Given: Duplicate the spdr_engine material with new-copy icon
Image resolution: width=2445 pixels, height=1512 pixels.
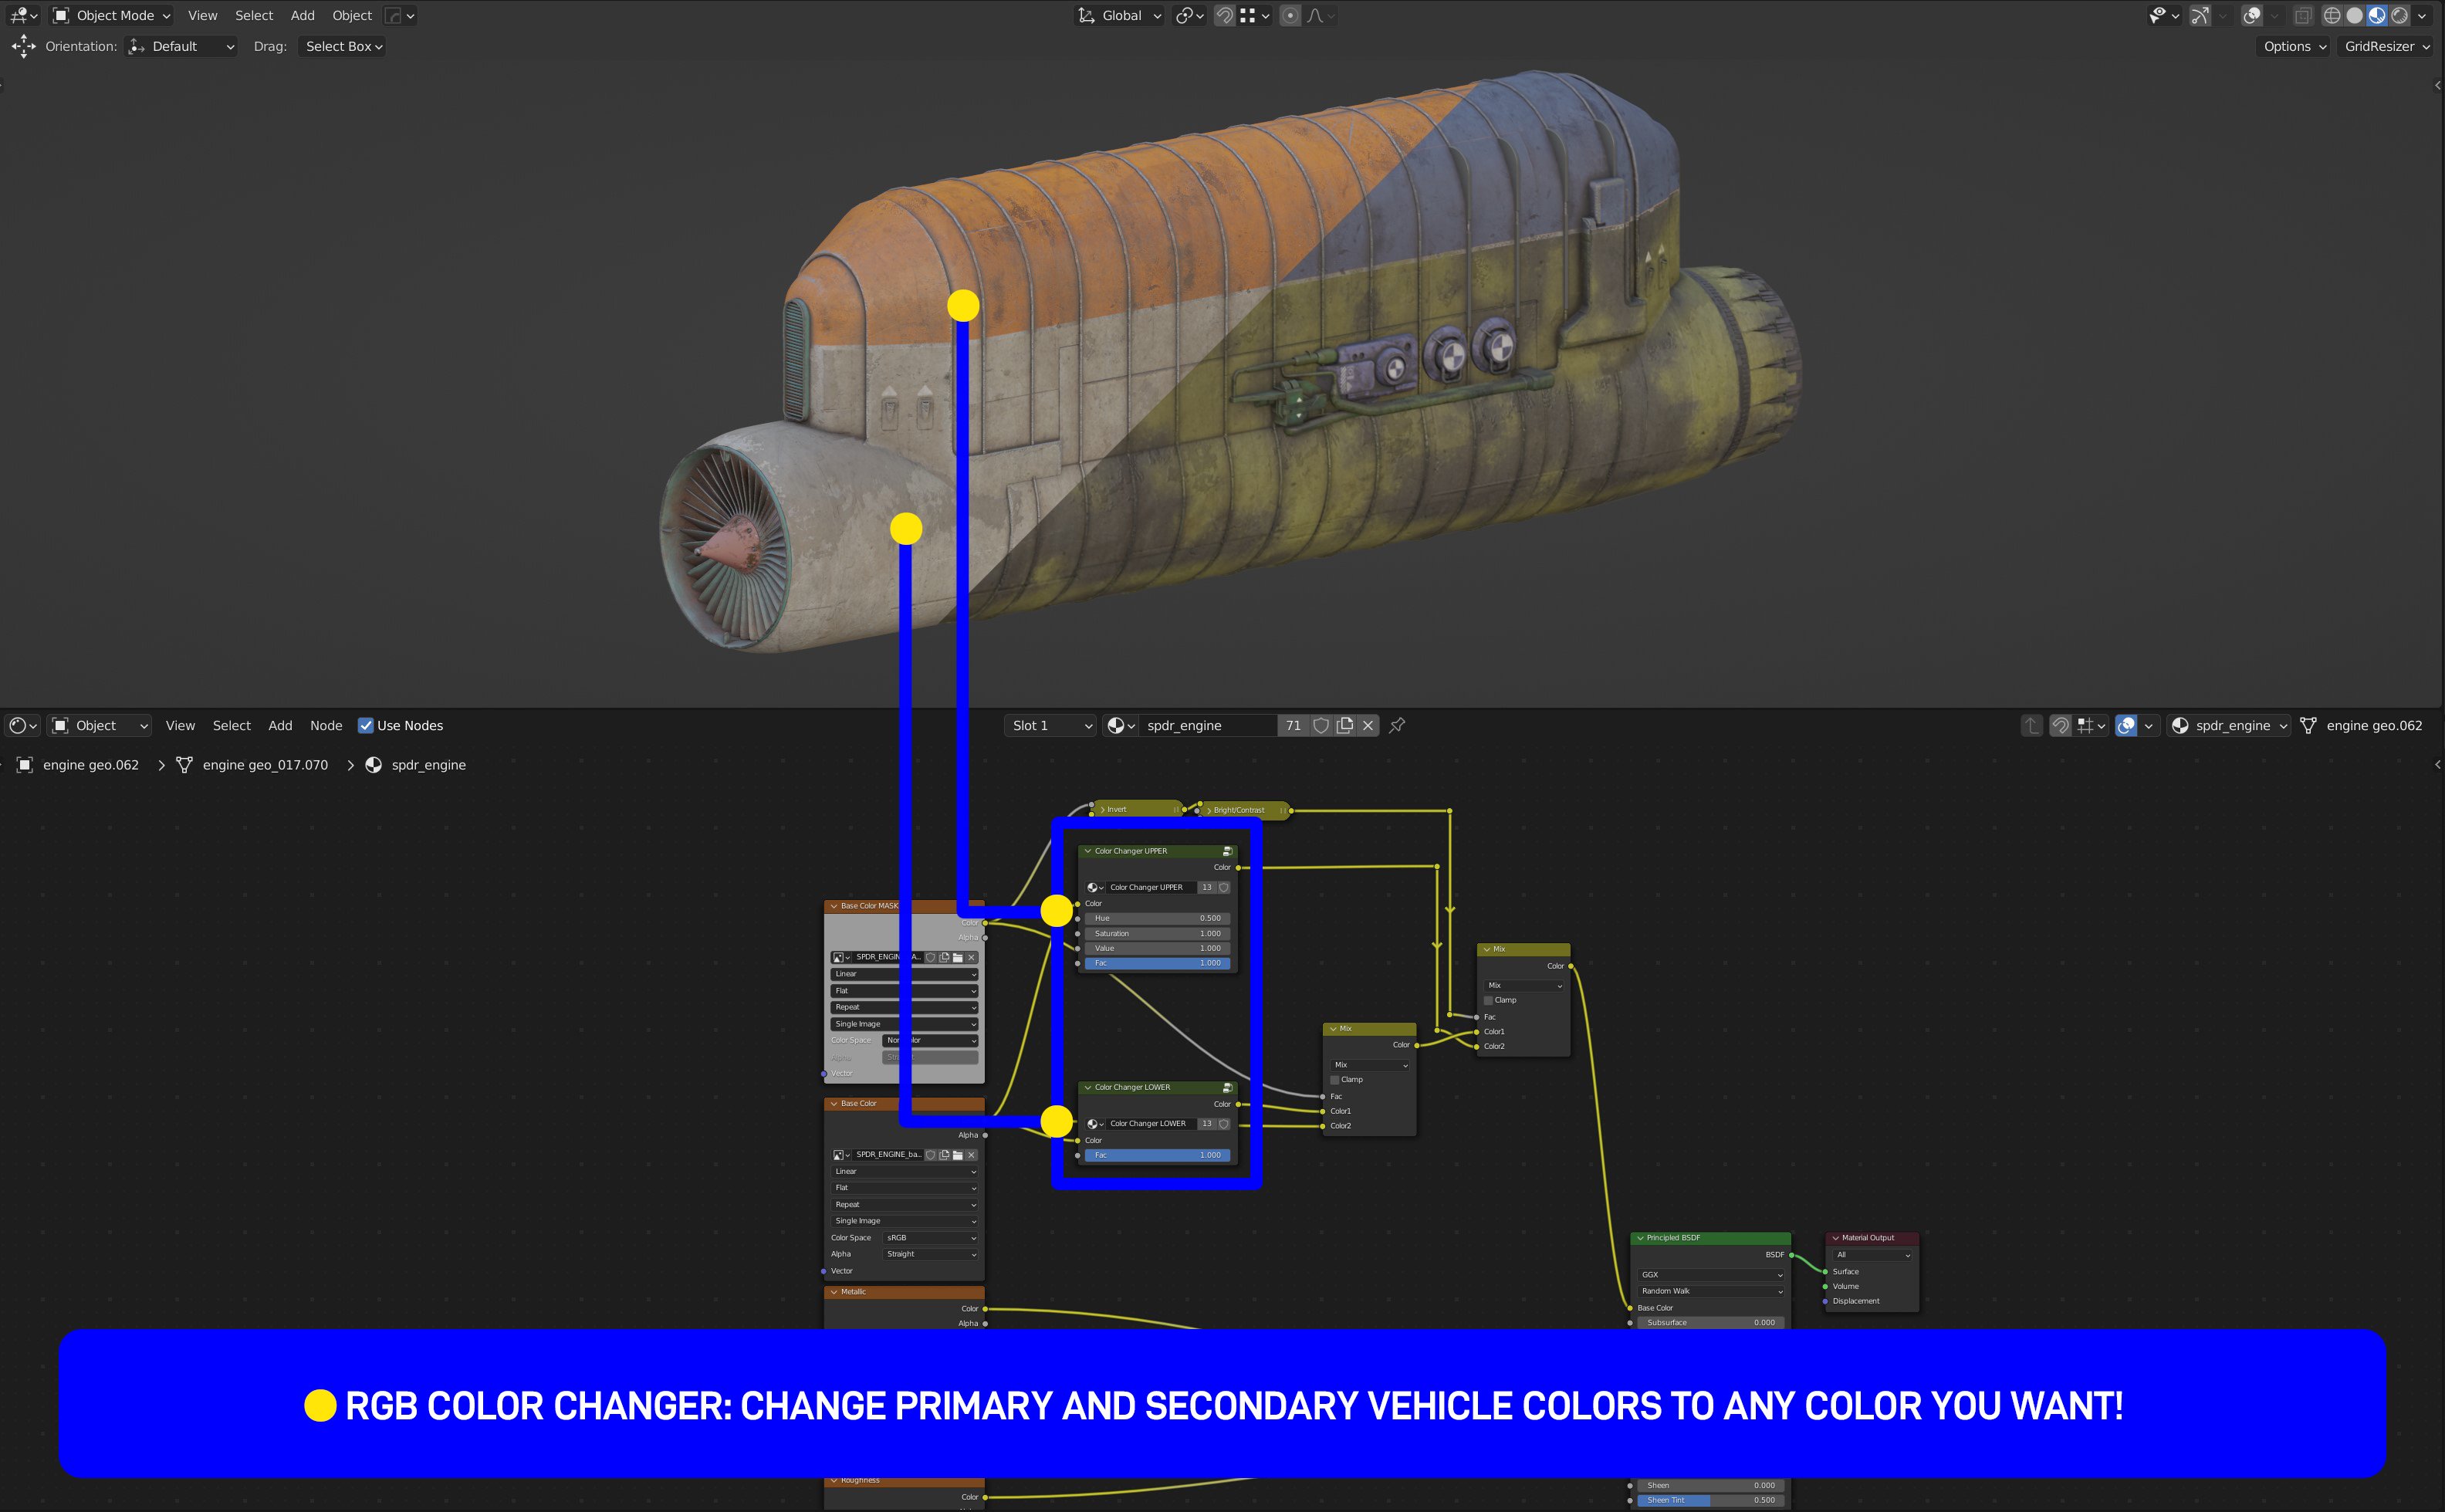Looking at the screenshot, I should coord(1345,725).
